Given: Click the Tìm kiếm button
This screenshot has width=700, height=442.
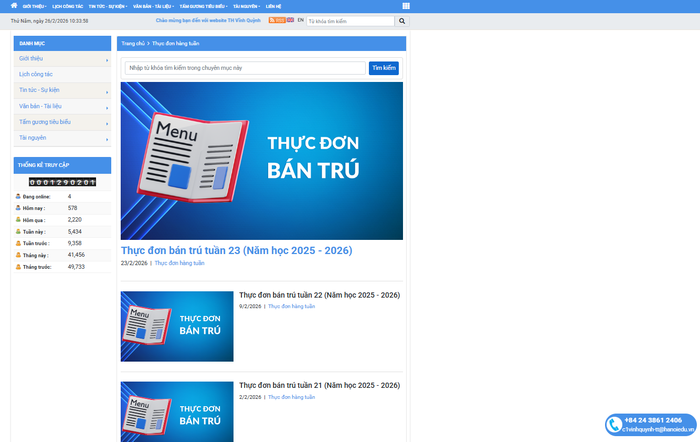Looking at the screenshot, I should pyautogui.click(x=383, y=68).
